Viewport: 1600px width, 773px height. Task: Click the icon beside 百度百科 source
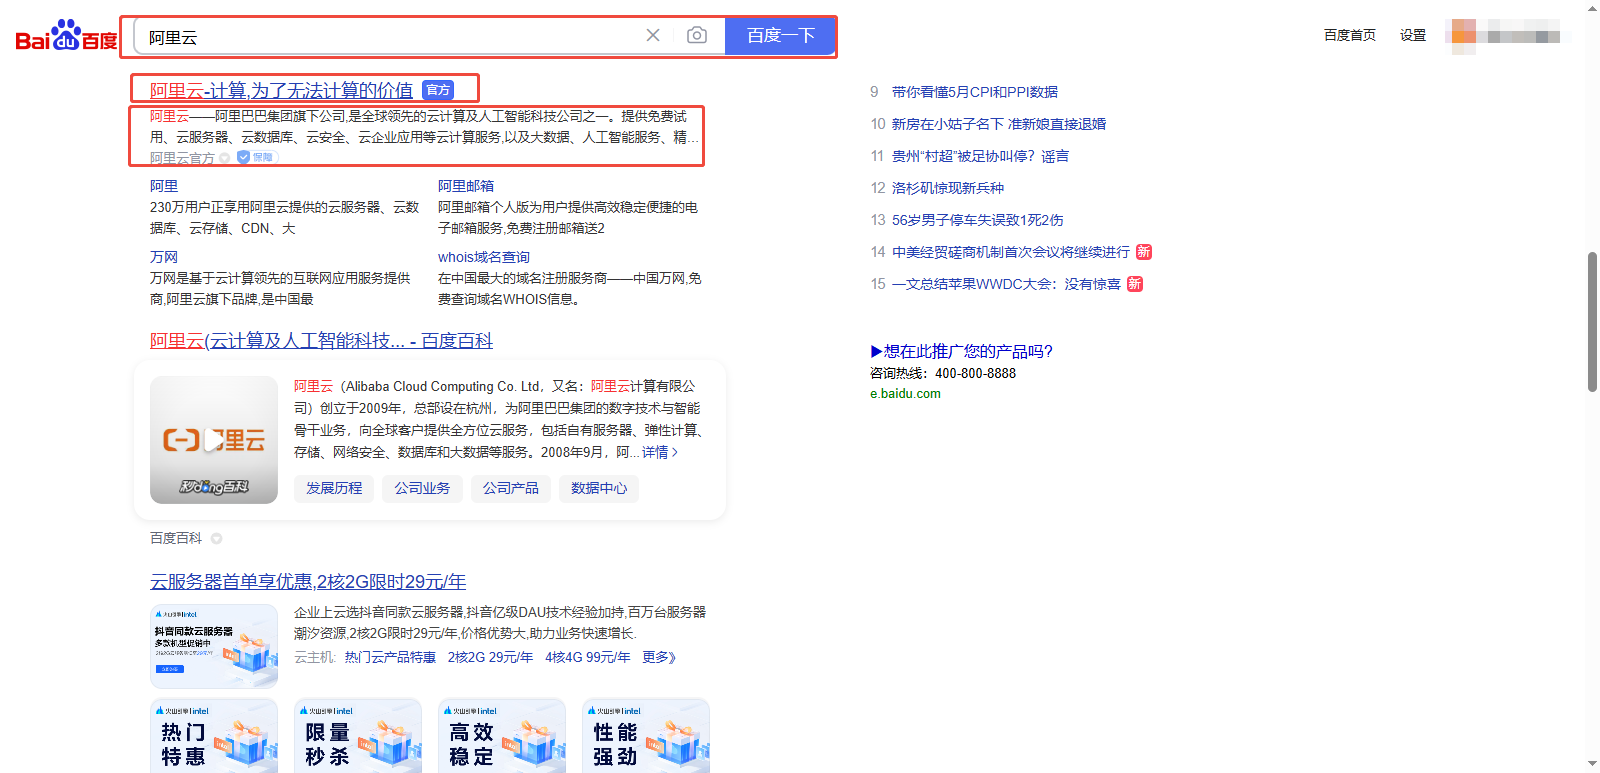point(216,538)
